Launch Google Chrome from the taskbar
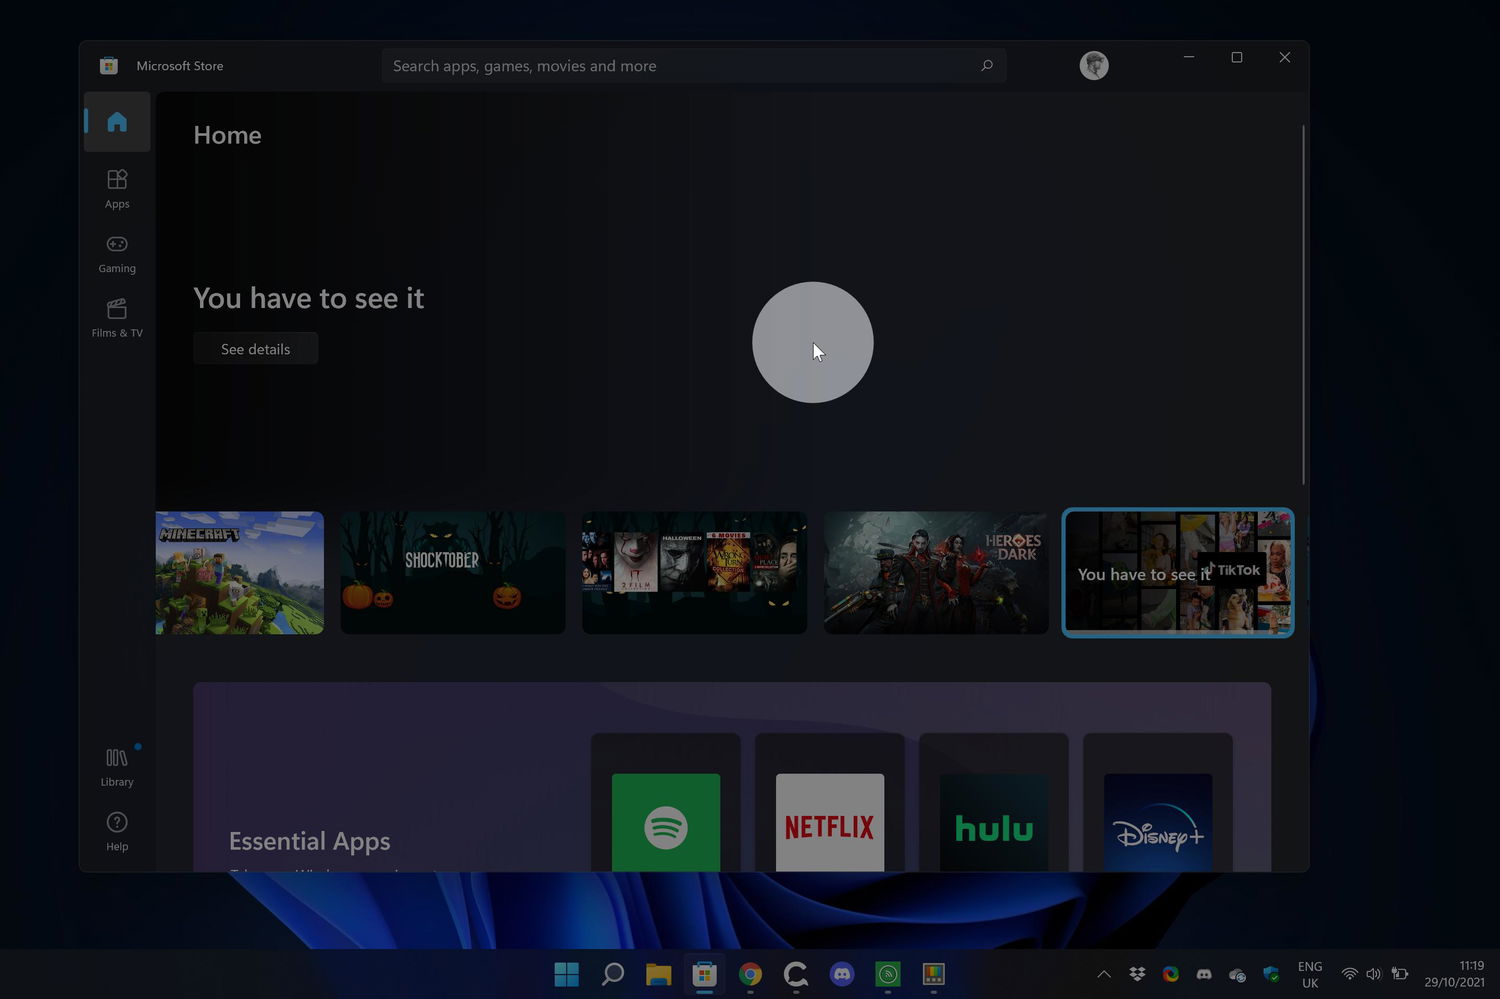 [750, 974]
